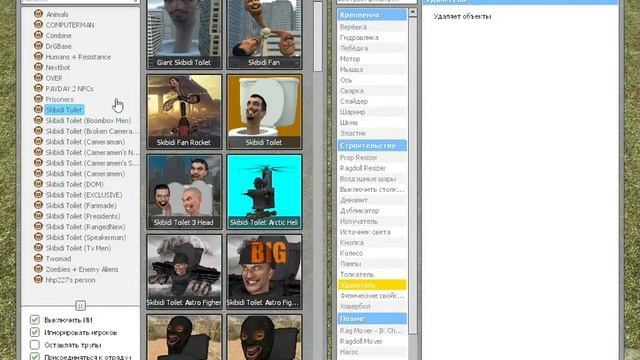
Task: Click the icon beside Skibidi Toilet (Fanmade)
Action: coord(38,205)
